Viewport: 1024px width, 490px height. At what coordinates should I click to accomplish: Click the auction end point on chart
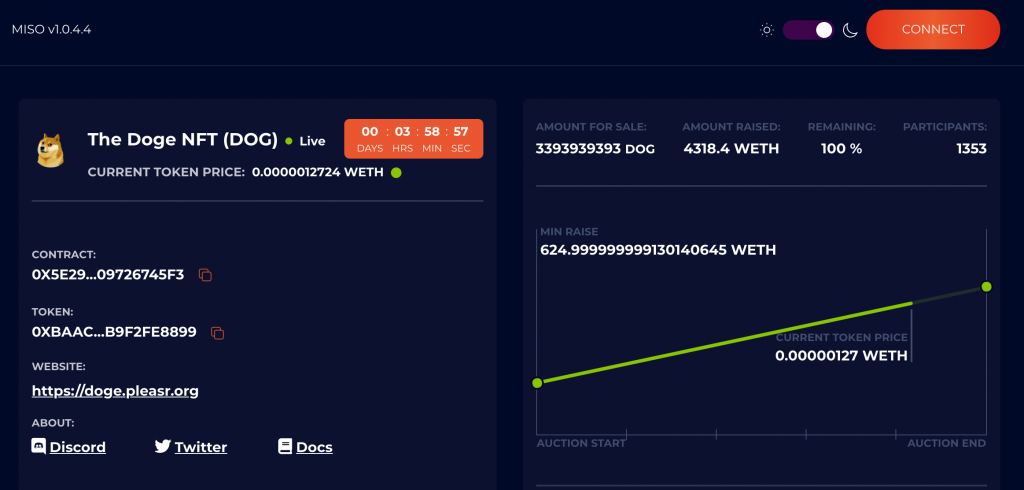pos(987,287)
